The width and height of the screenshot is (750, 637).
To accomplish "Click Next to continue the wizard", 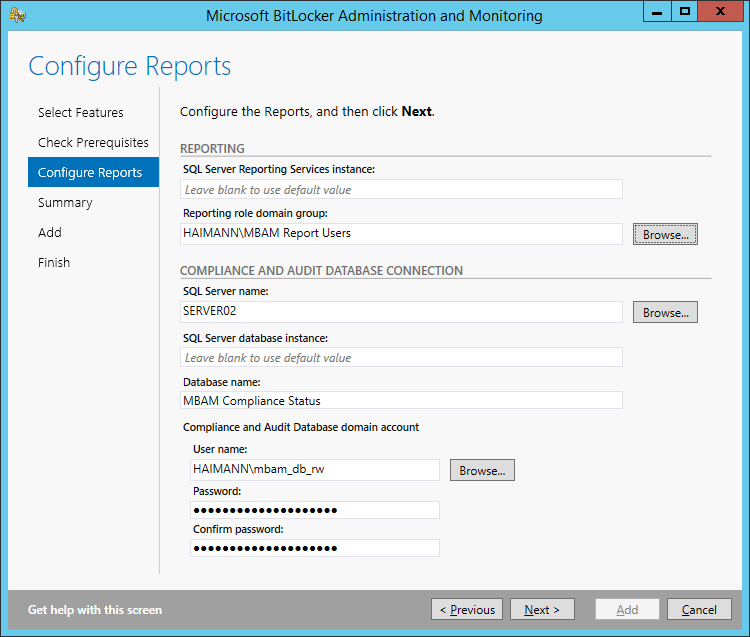I will tap(542, 609).
